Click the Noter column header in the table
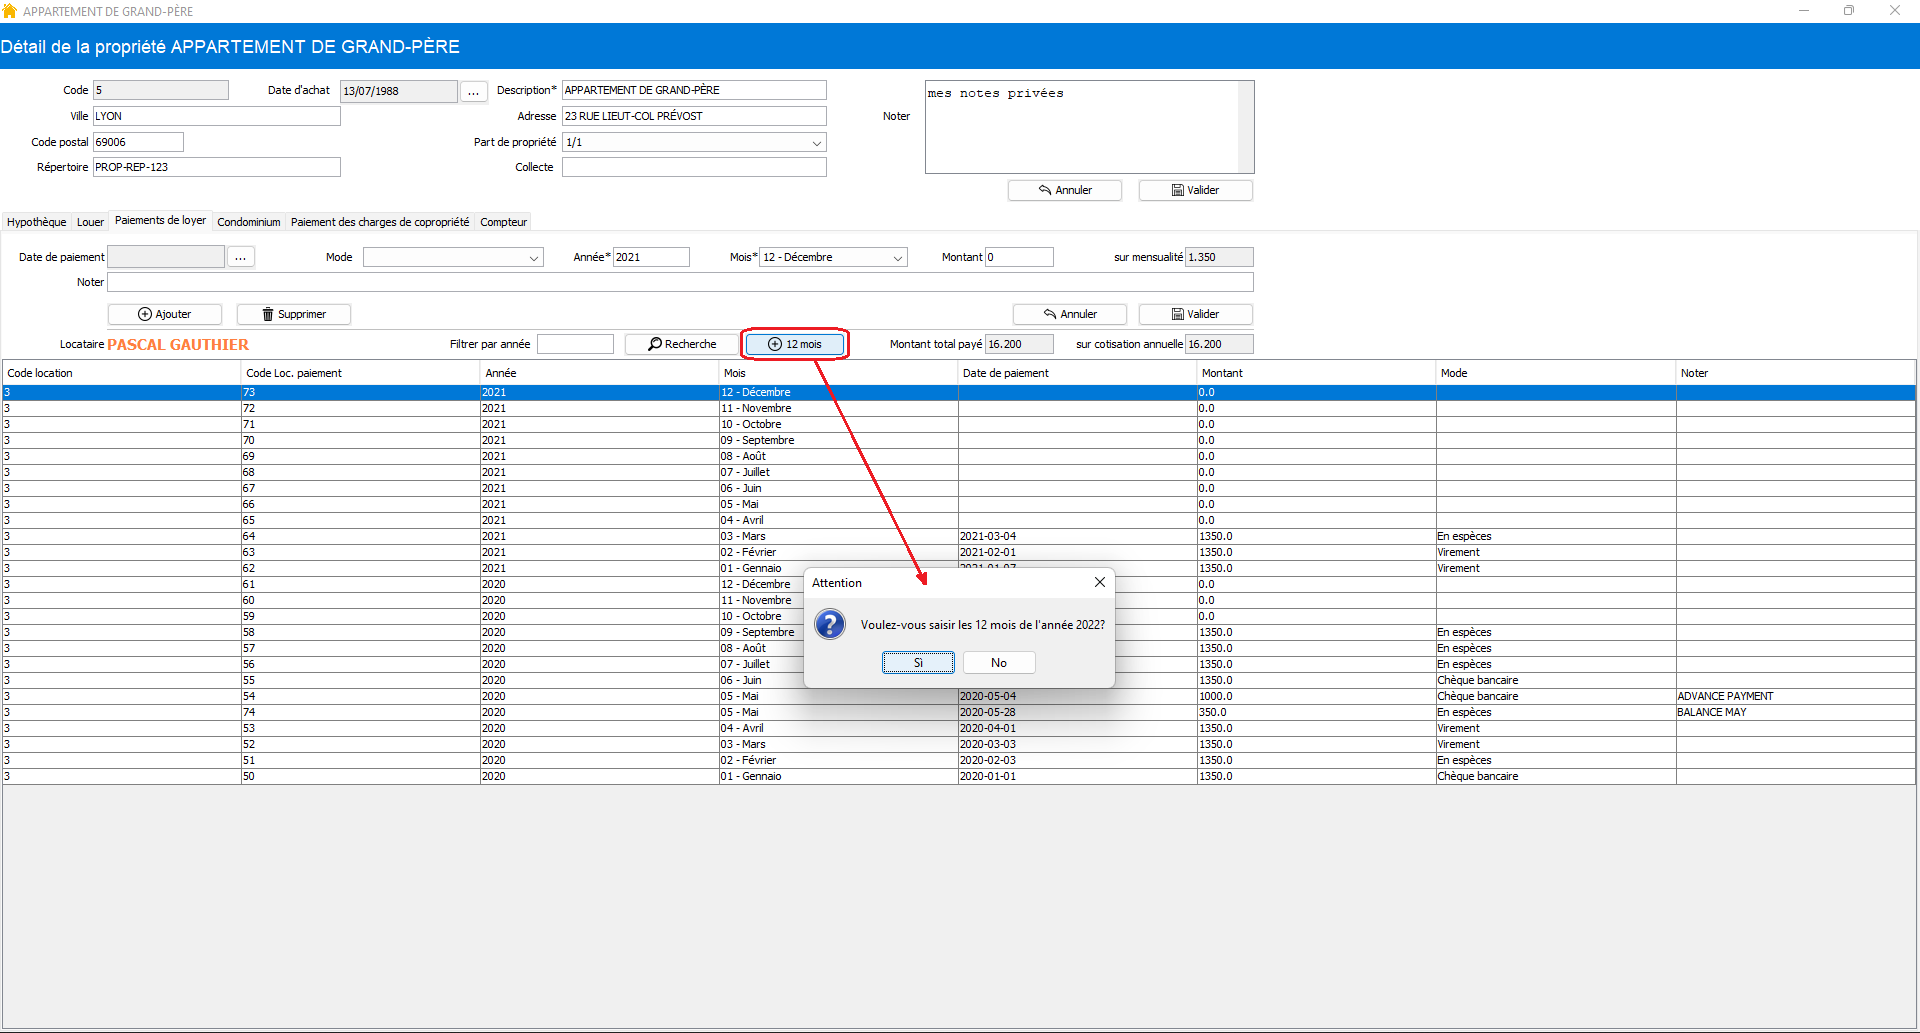 coord(1796,373)
